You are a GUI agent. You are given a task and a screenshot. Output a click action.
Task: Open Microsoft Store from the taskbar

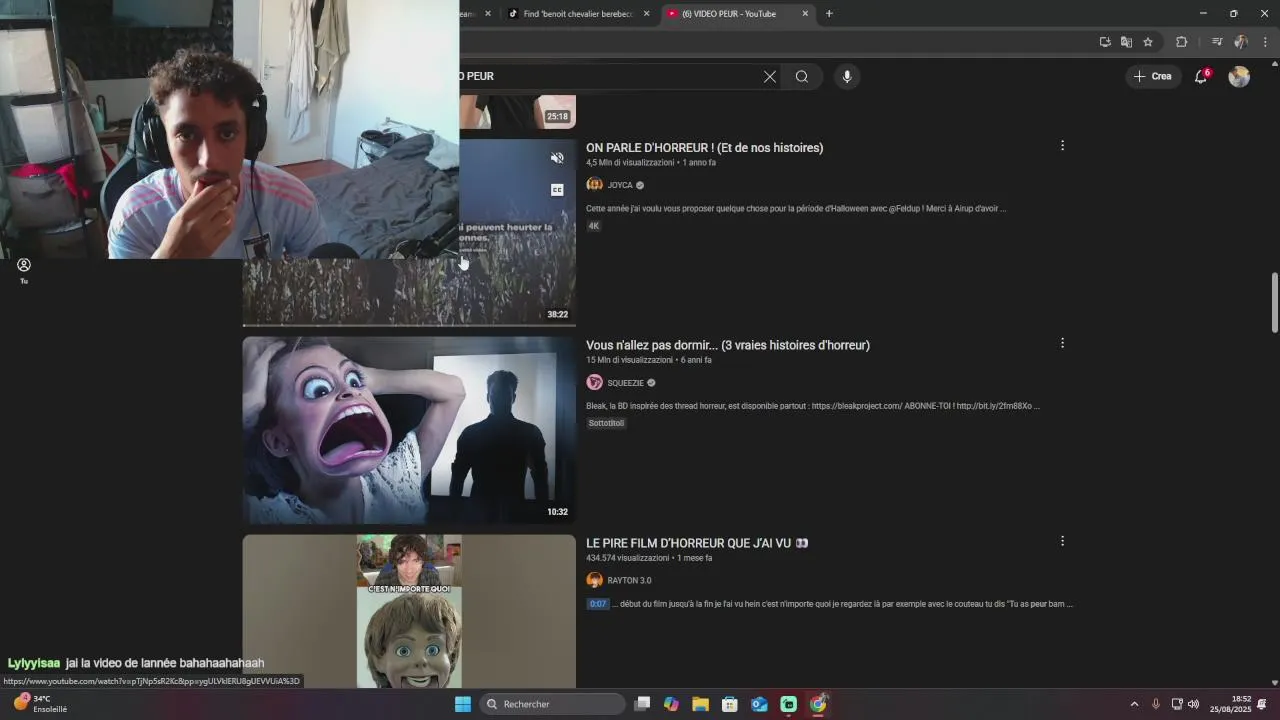click(x=730, y=704)
